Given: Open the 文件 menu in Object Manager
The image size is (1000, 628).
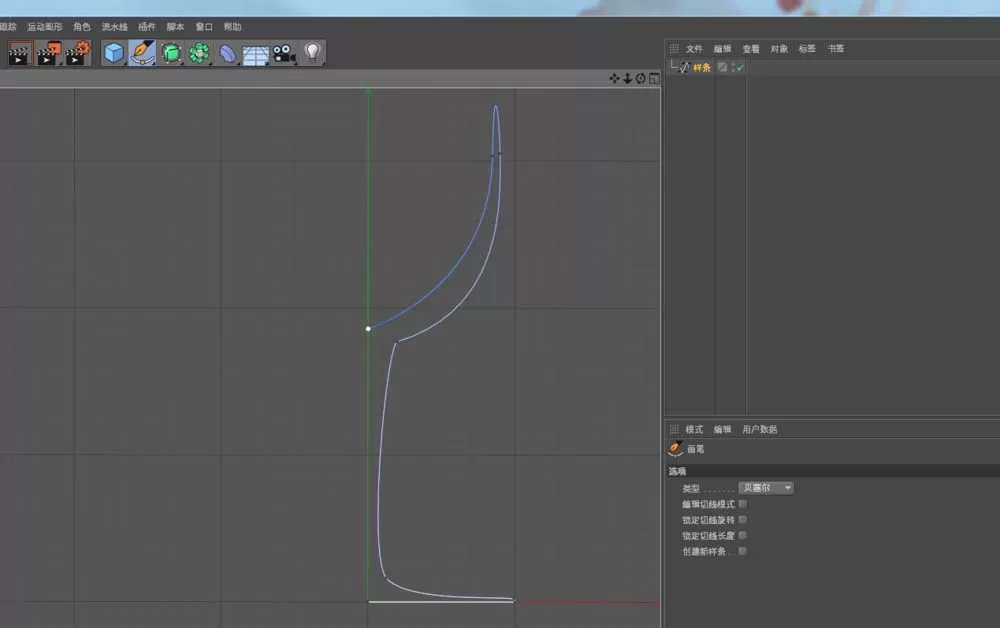Looking at the screenshot, I should (694, 48).
